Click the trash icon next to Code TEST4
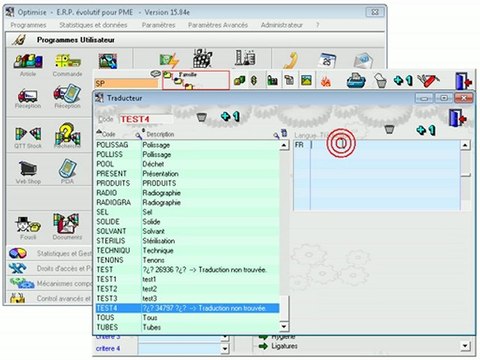The width and height of the screenshot is (480, 360). click(x=202, y=117)
